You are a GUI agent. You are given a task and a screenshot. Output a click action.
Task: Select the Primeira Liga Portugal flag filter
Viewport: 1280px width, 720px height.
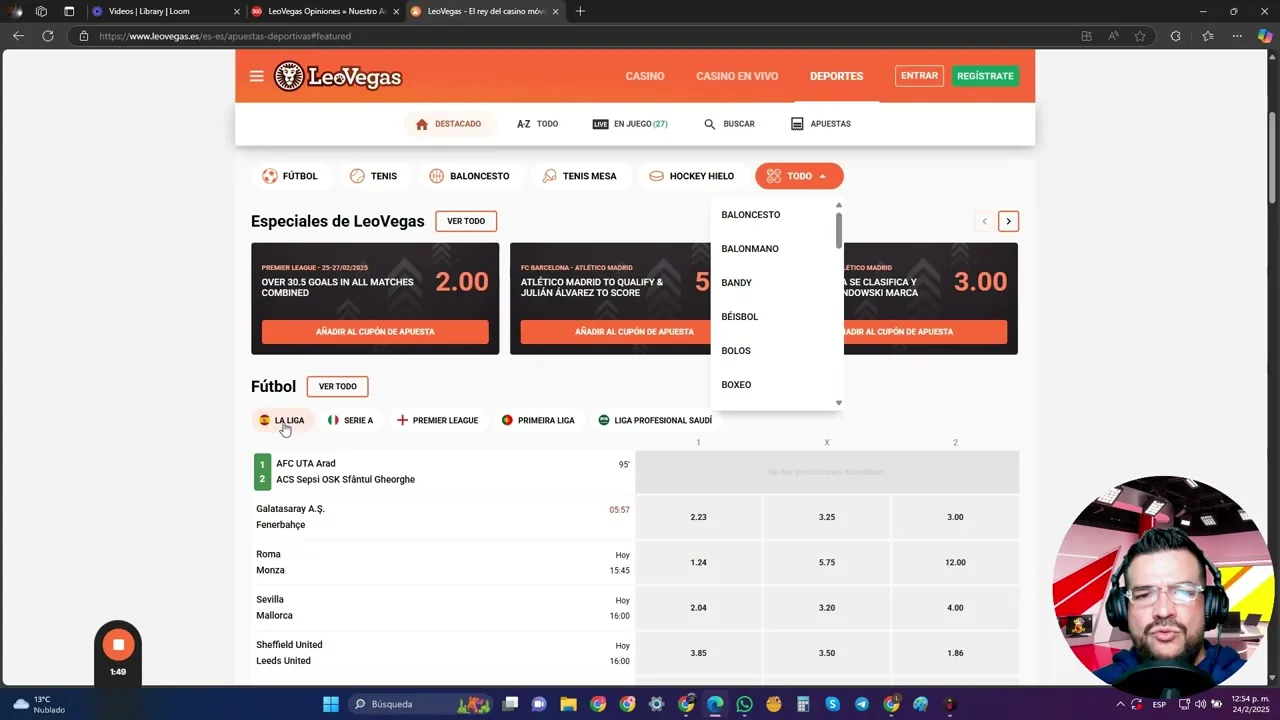click(538, 420)
